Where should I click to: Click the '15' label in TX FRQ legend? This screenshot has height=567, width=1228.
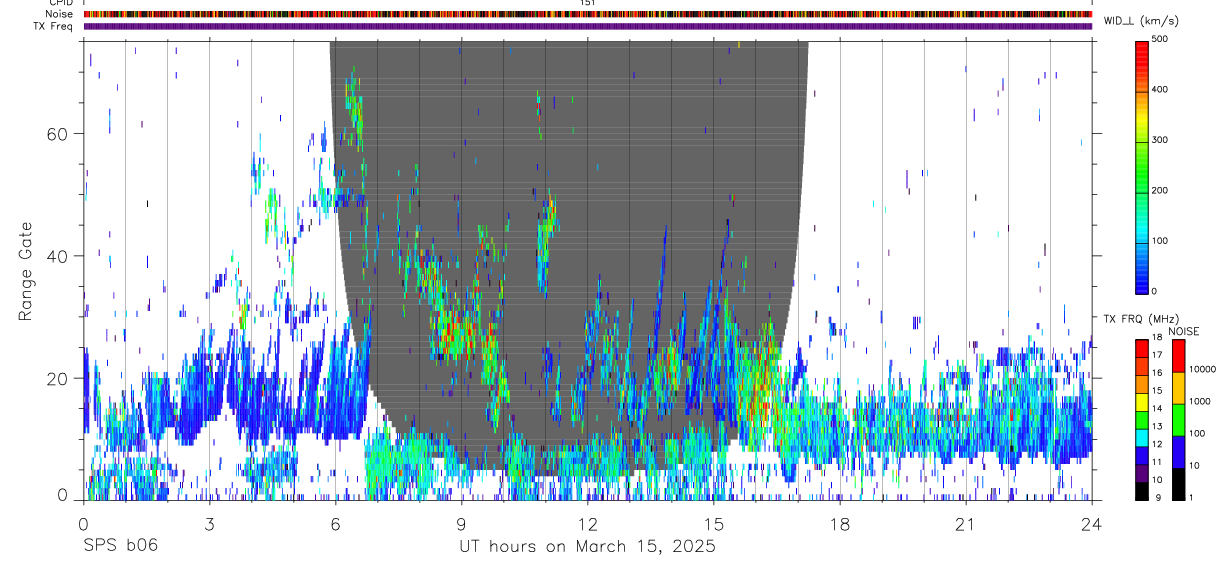click(x=1157, y=391)
